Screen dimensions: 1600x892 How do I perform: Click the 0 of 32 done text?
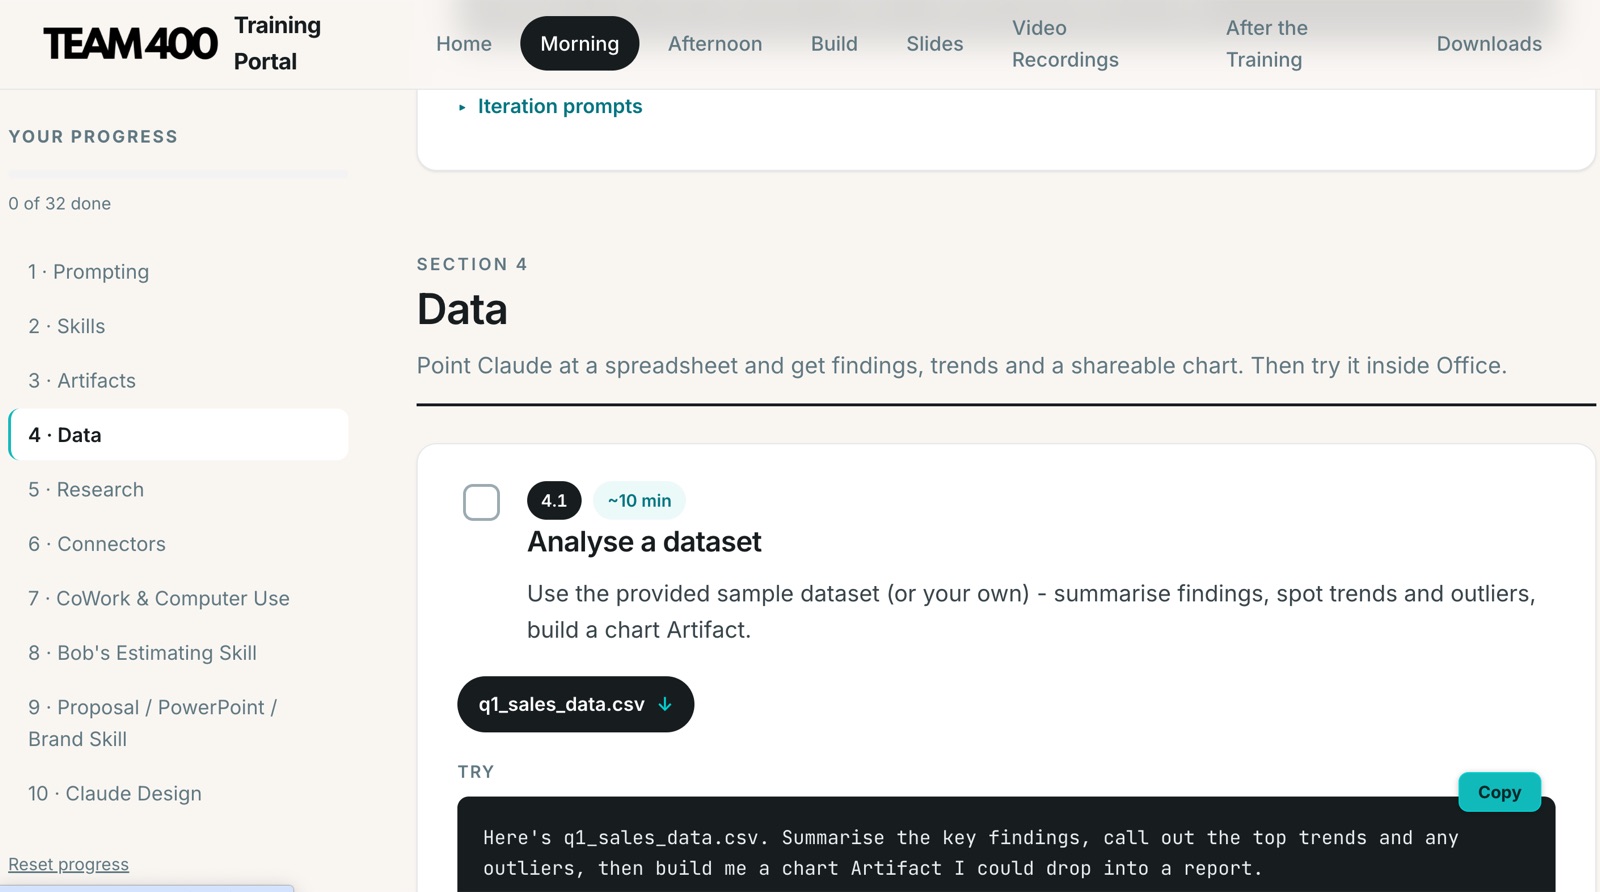[60, 204]
